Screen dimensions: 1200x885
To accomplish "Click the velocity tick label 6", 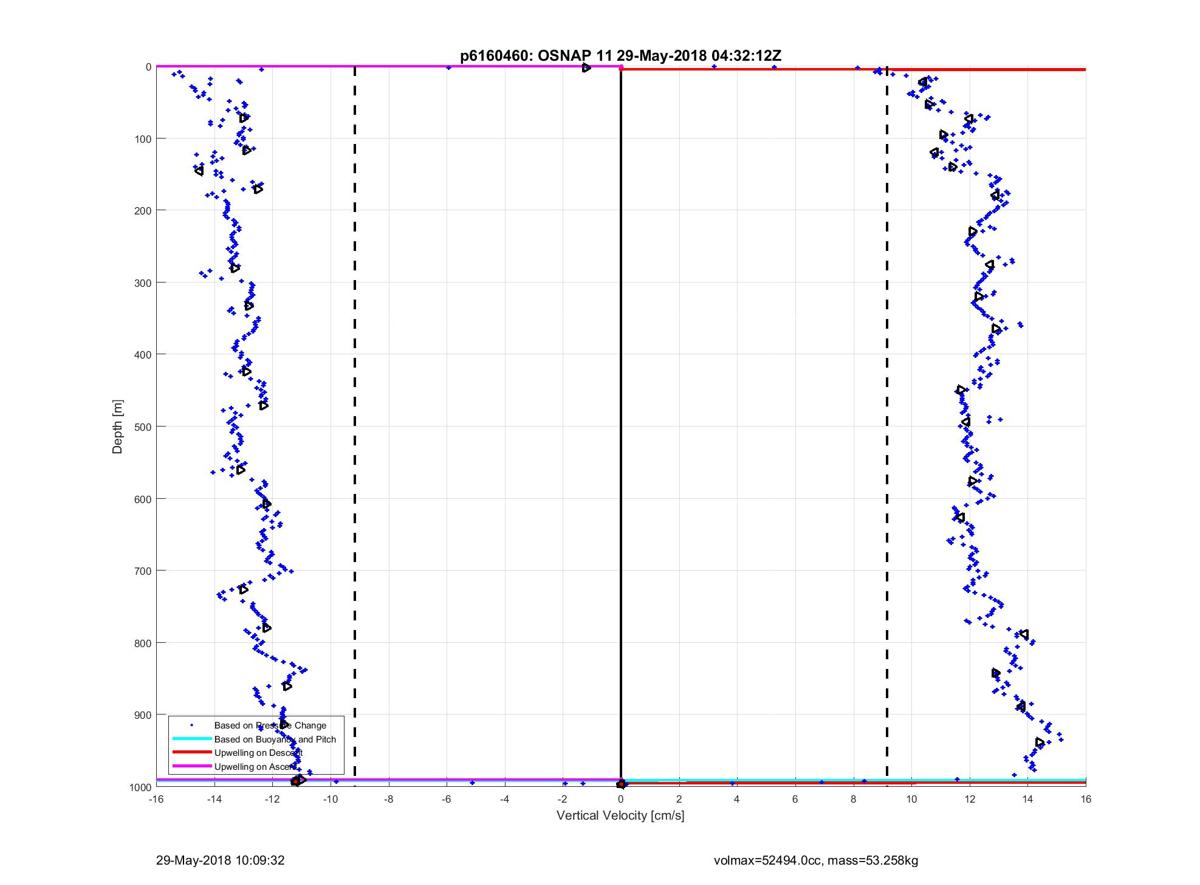I will [795, 799].
